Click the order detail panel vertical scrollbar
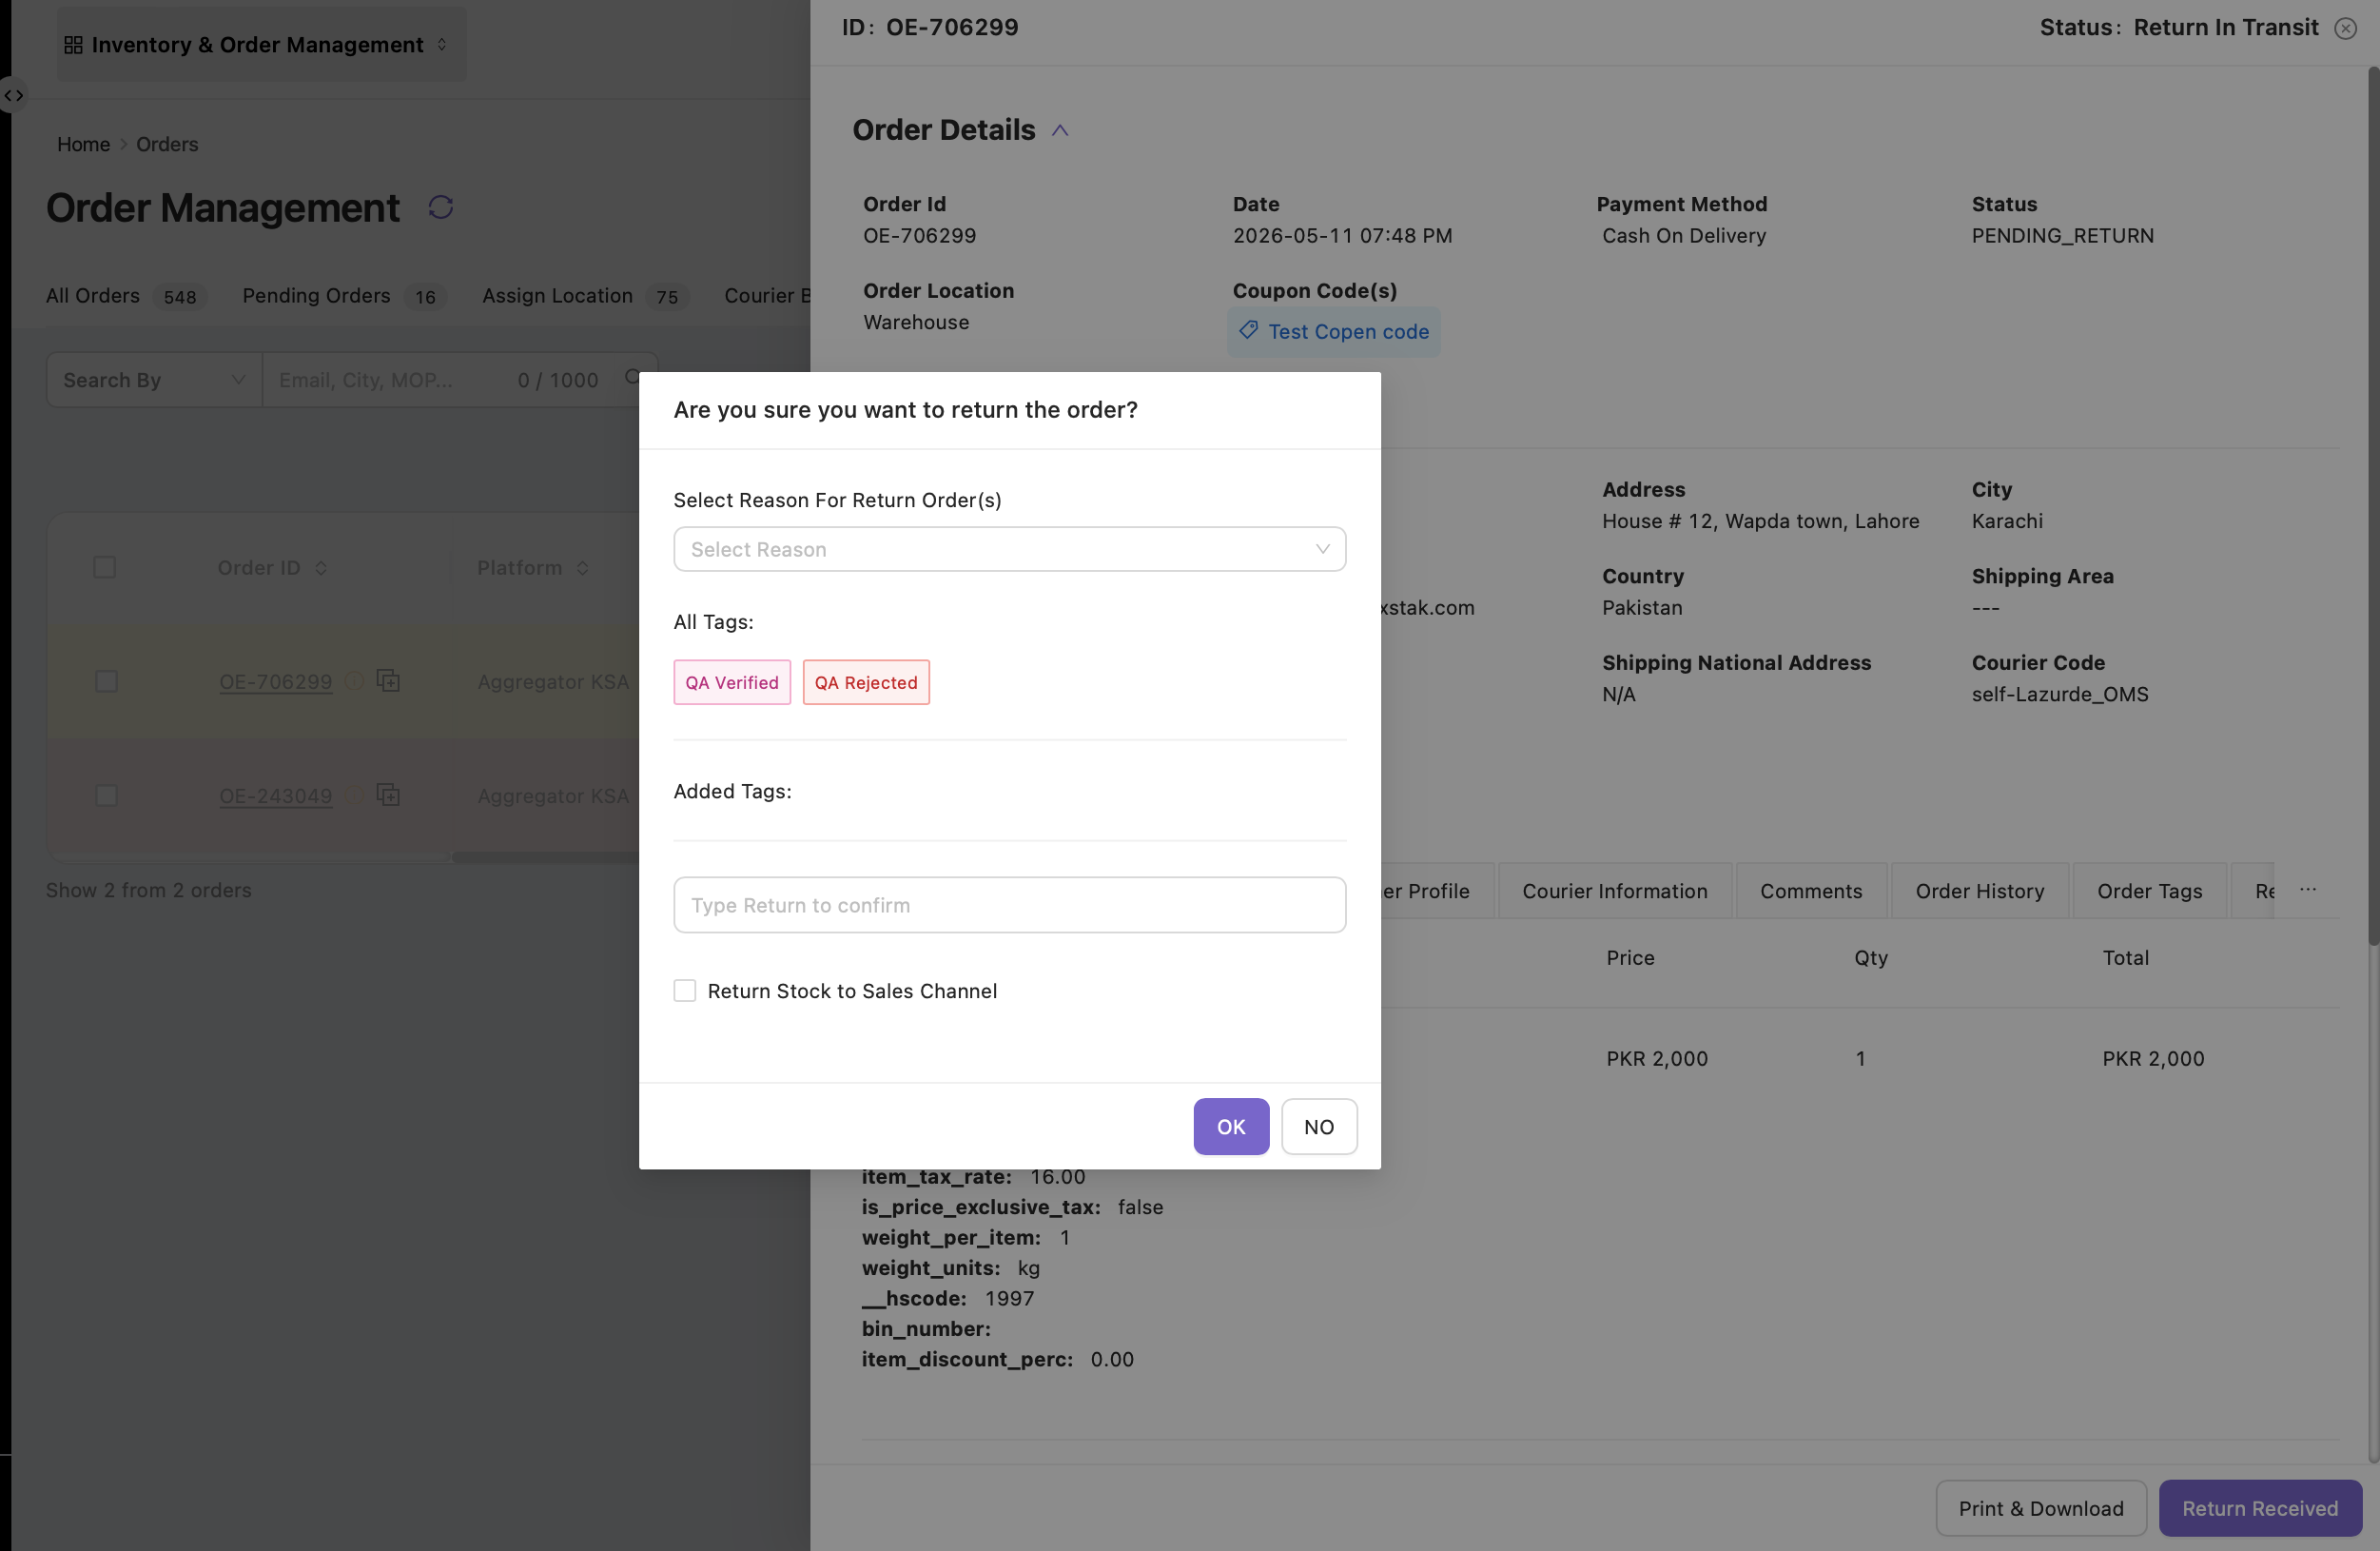This screenshot has width=2380, height=1551. coord(2373,505)
